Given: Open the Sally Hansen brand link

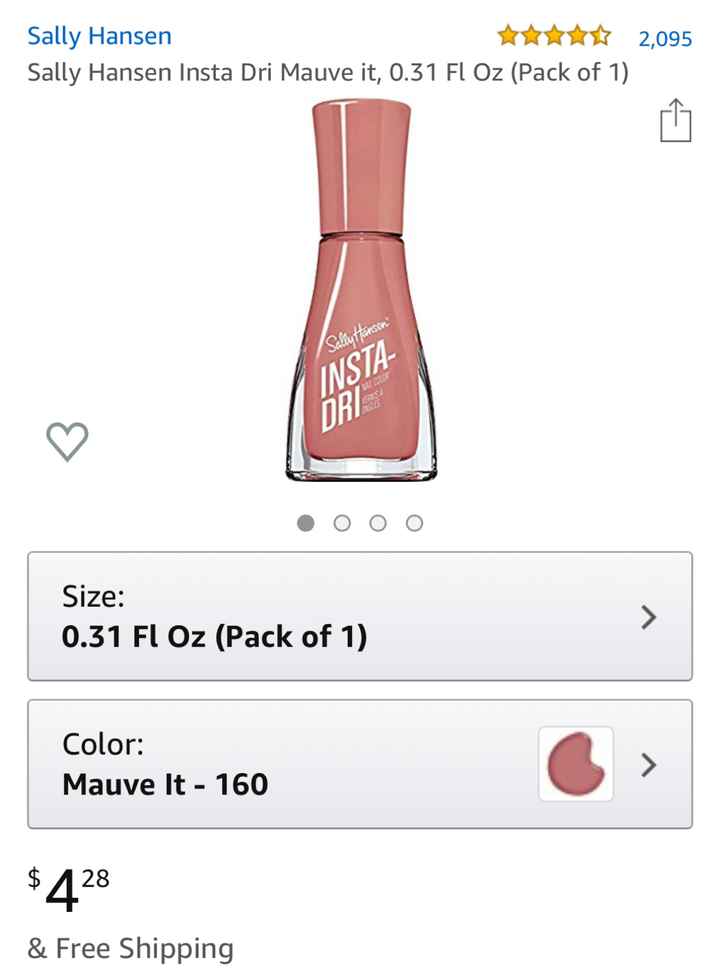Looking at the screenshot, I should click(x=99, y=36).
